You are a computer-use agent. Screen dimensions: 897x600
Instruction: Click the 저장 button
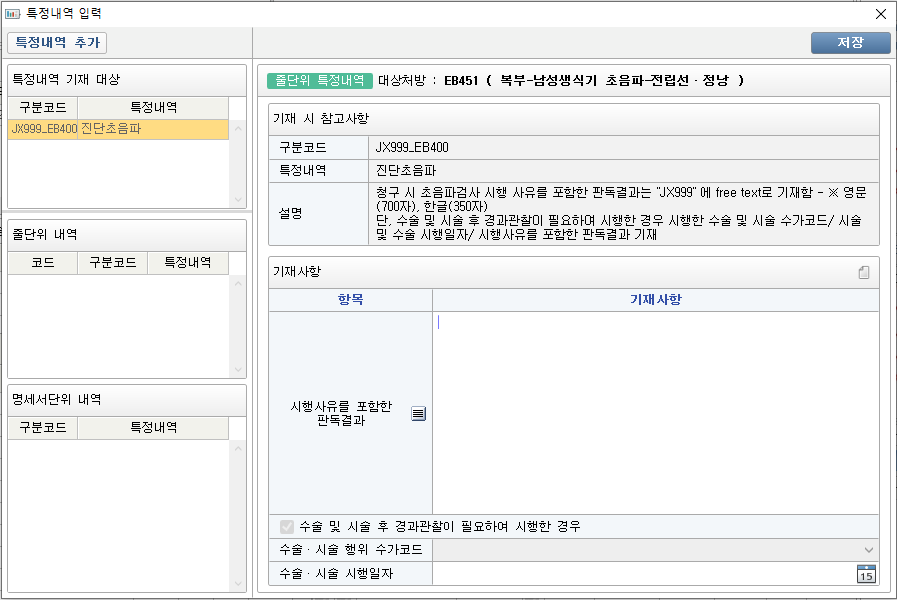tap(850, 43)
